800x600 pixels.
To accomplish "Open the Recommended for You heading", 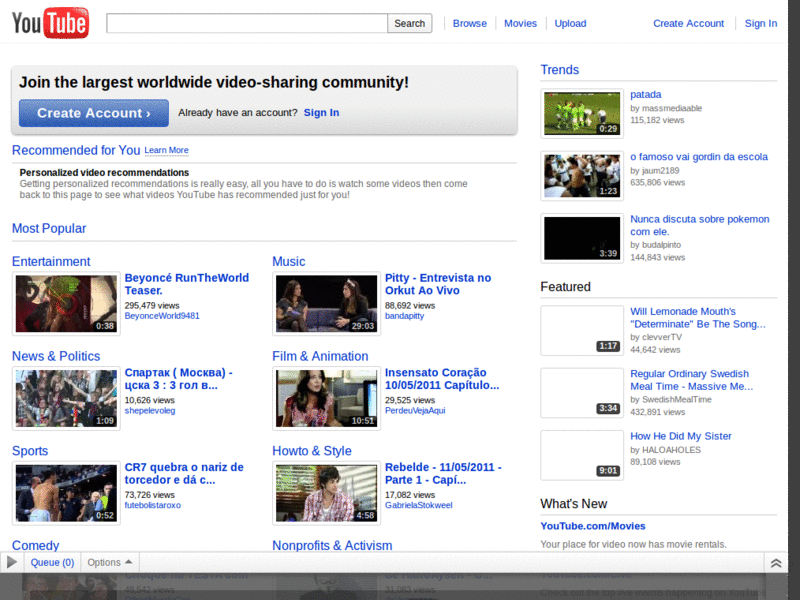I will pos(76,150).
